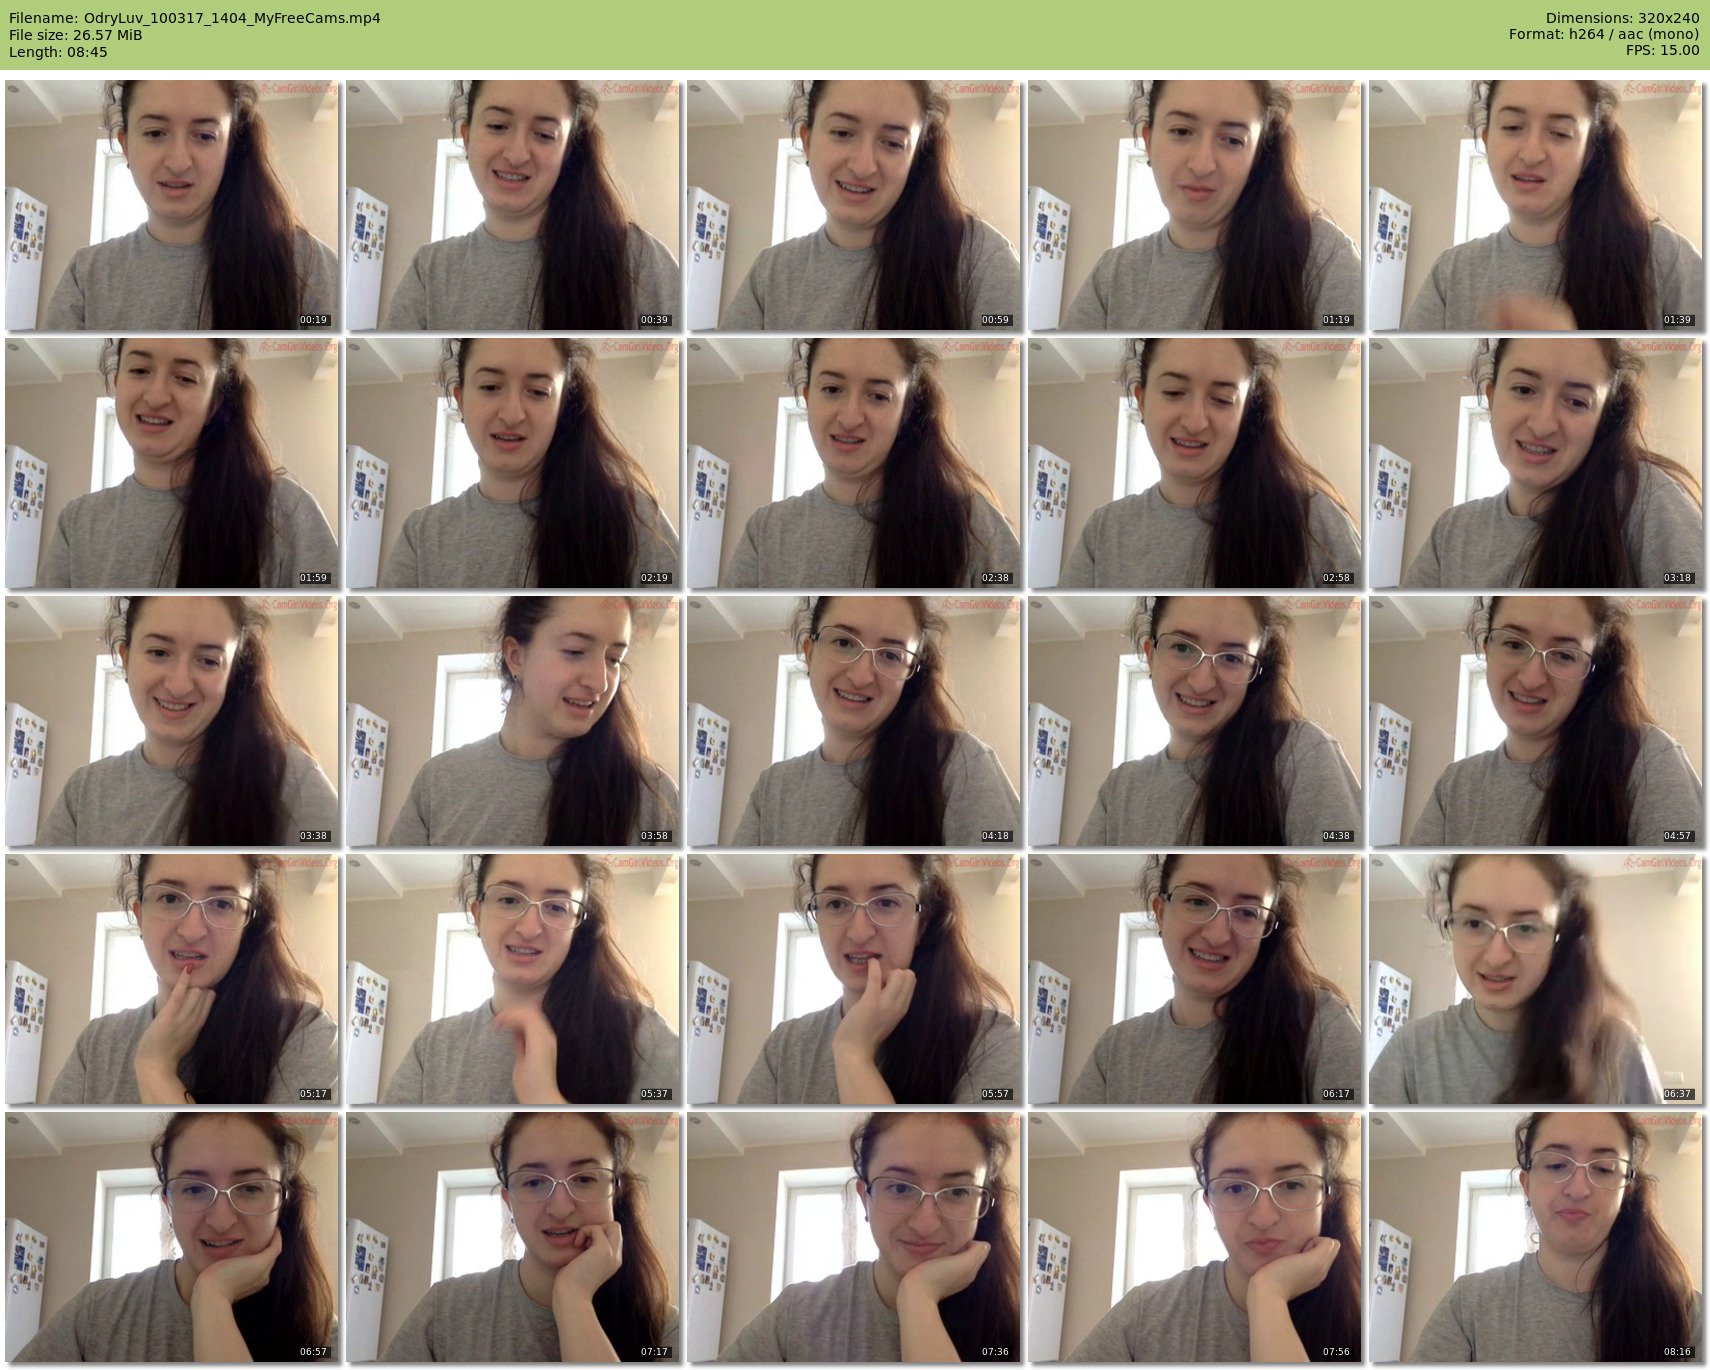Click the Dimensions 320x240 label
The height and width of the screenshot is (1370, 1710).
1622,18
